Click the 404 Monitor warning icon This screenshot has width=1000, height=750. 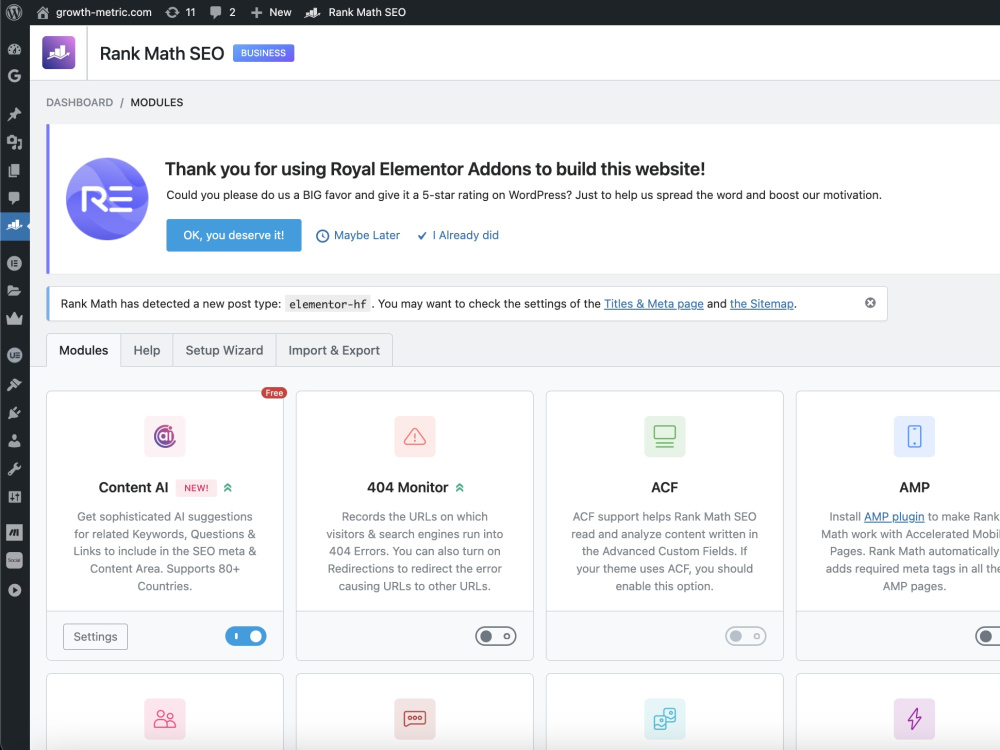415,436
